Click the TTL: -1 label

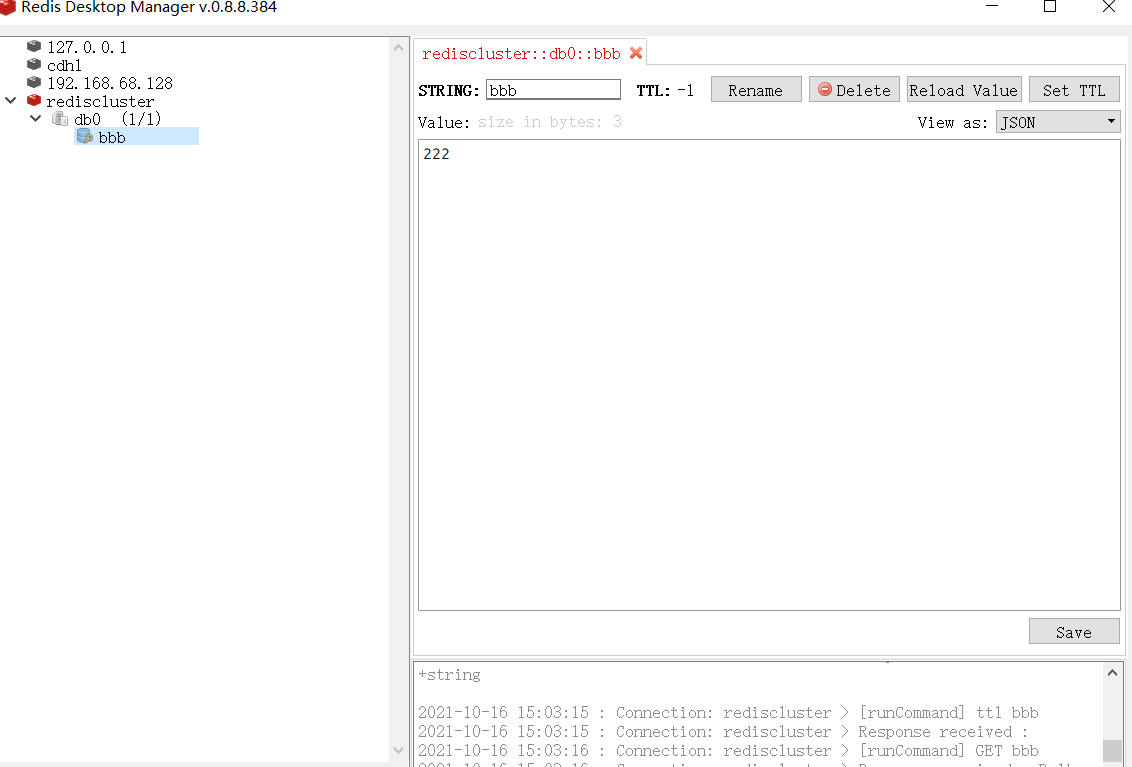click(665, 90)
